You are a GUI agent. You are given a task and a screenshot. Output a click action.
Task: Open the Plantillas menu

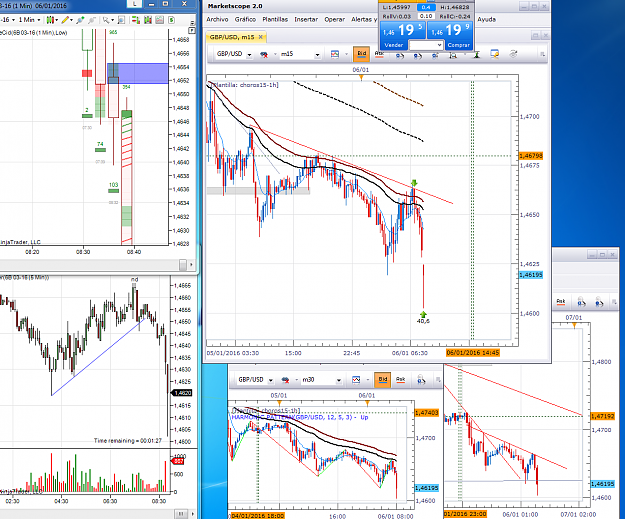pyautogui.click(x=275, y=19)
